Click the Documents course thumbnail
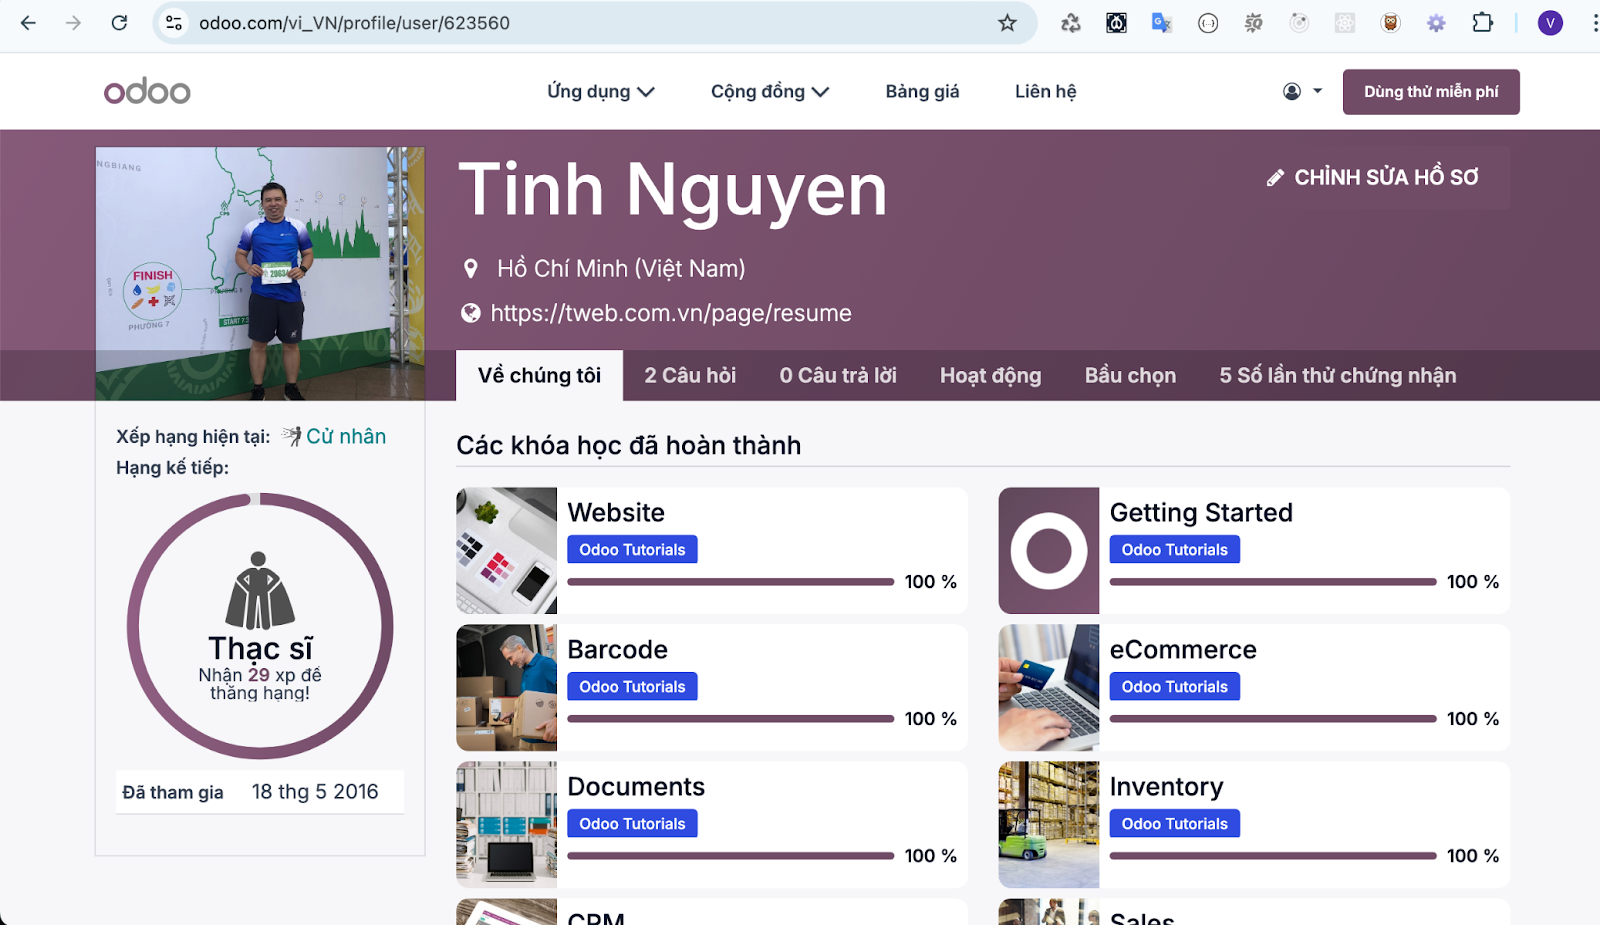Viewport: 1600px width, 925px height. tap(506, 824)
